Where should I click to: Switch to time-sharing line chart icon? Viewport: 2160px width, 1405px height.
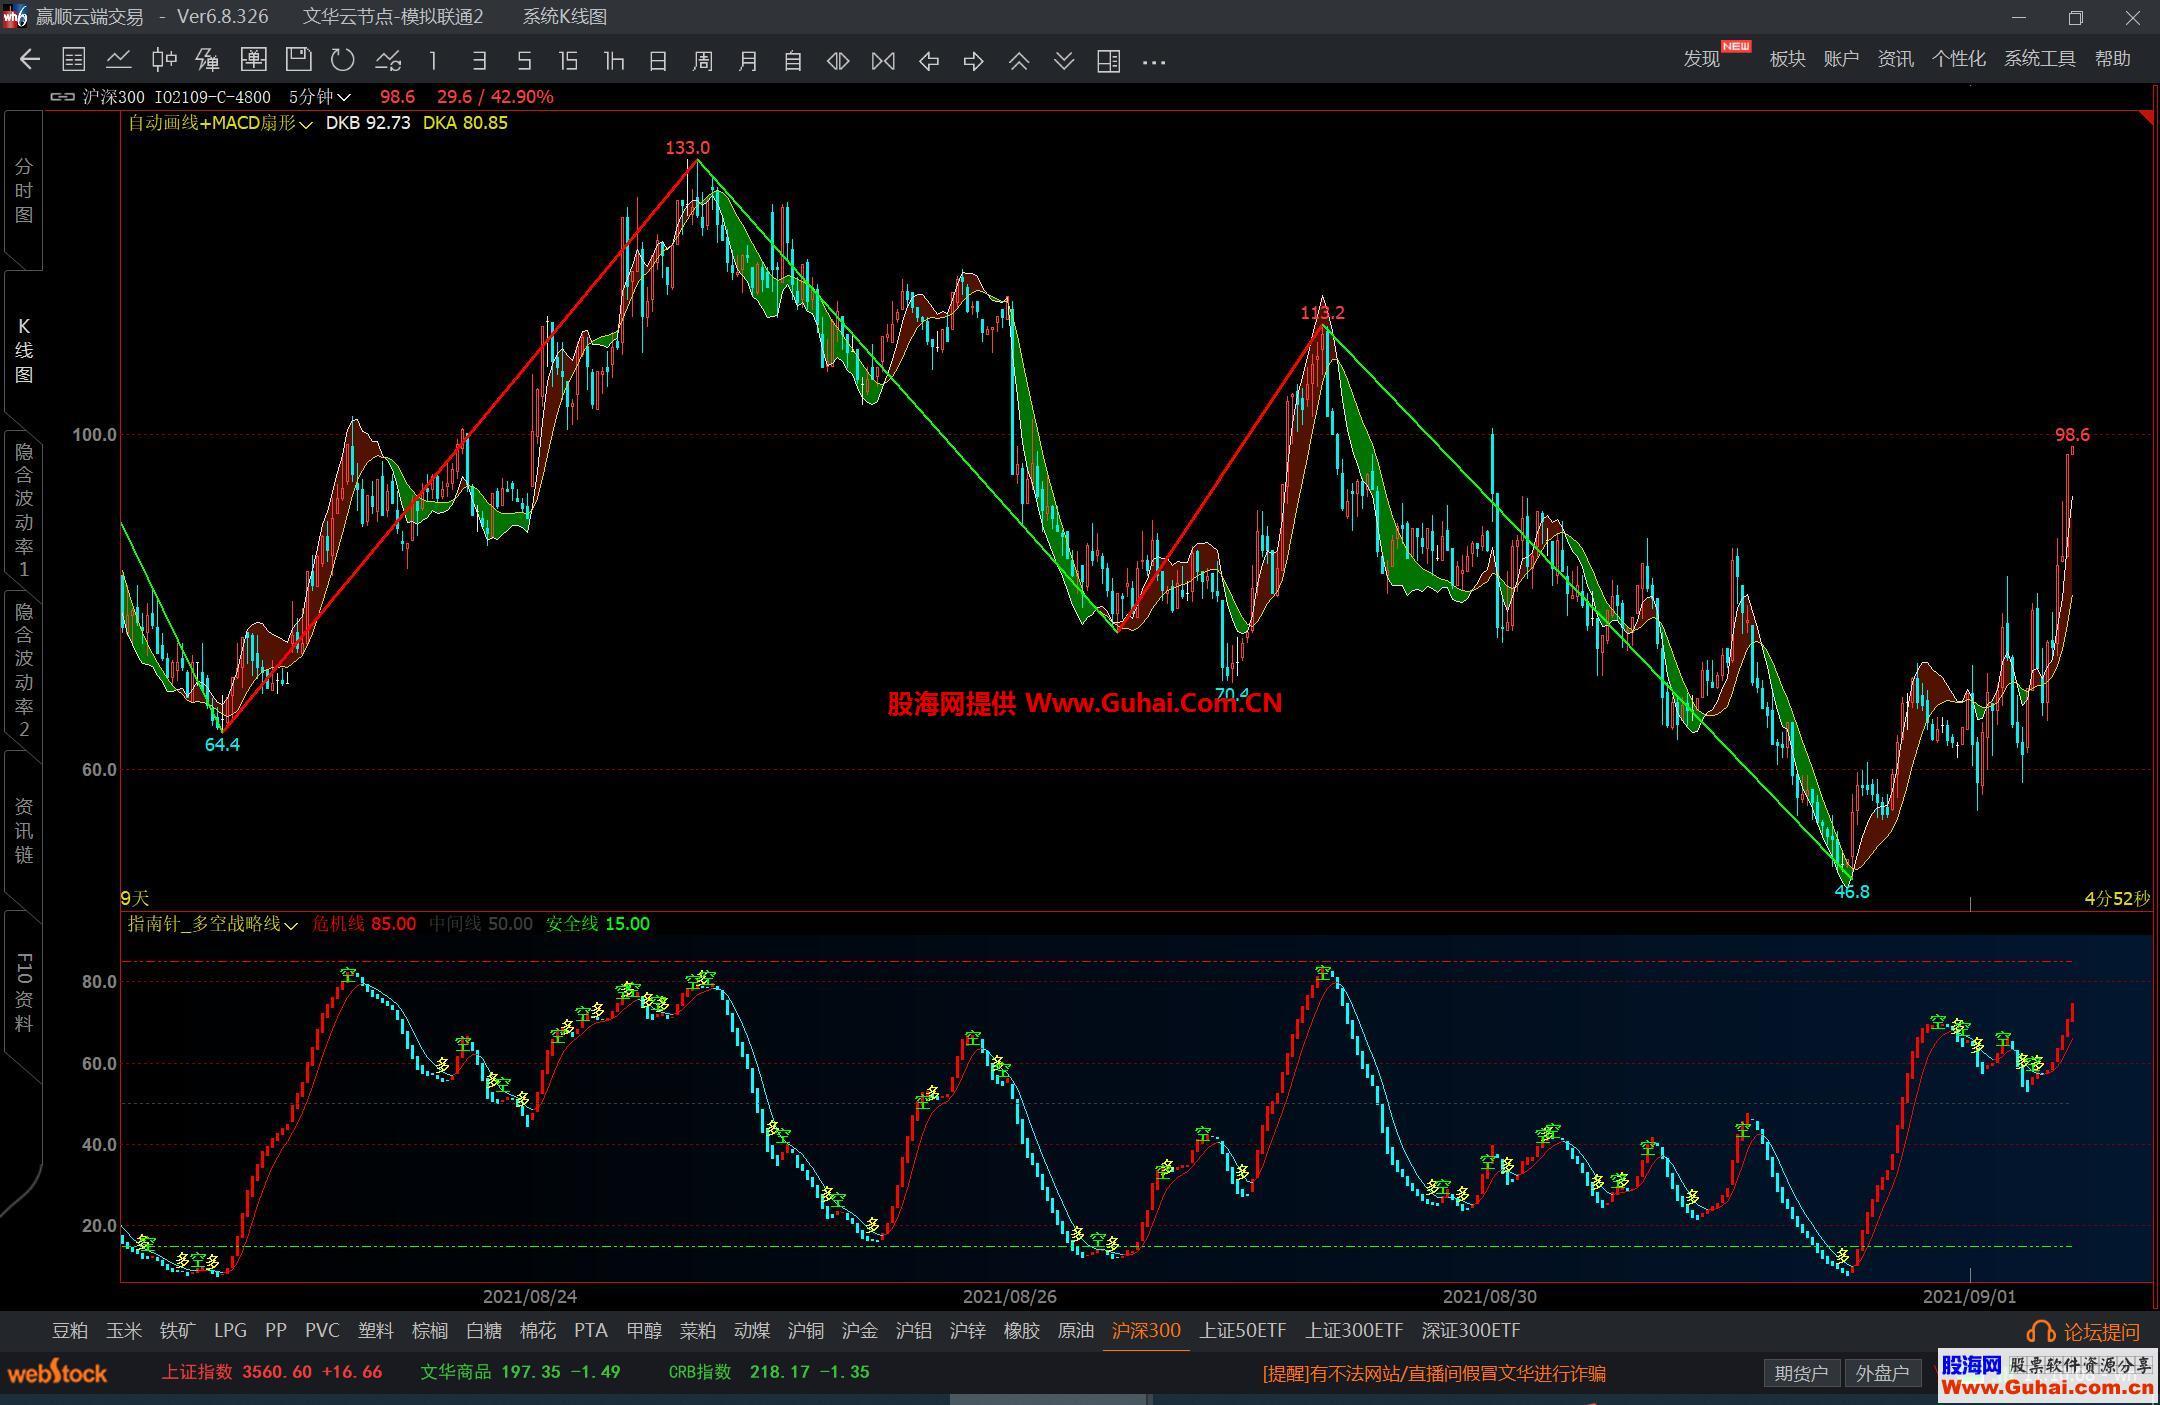(119, 61)
